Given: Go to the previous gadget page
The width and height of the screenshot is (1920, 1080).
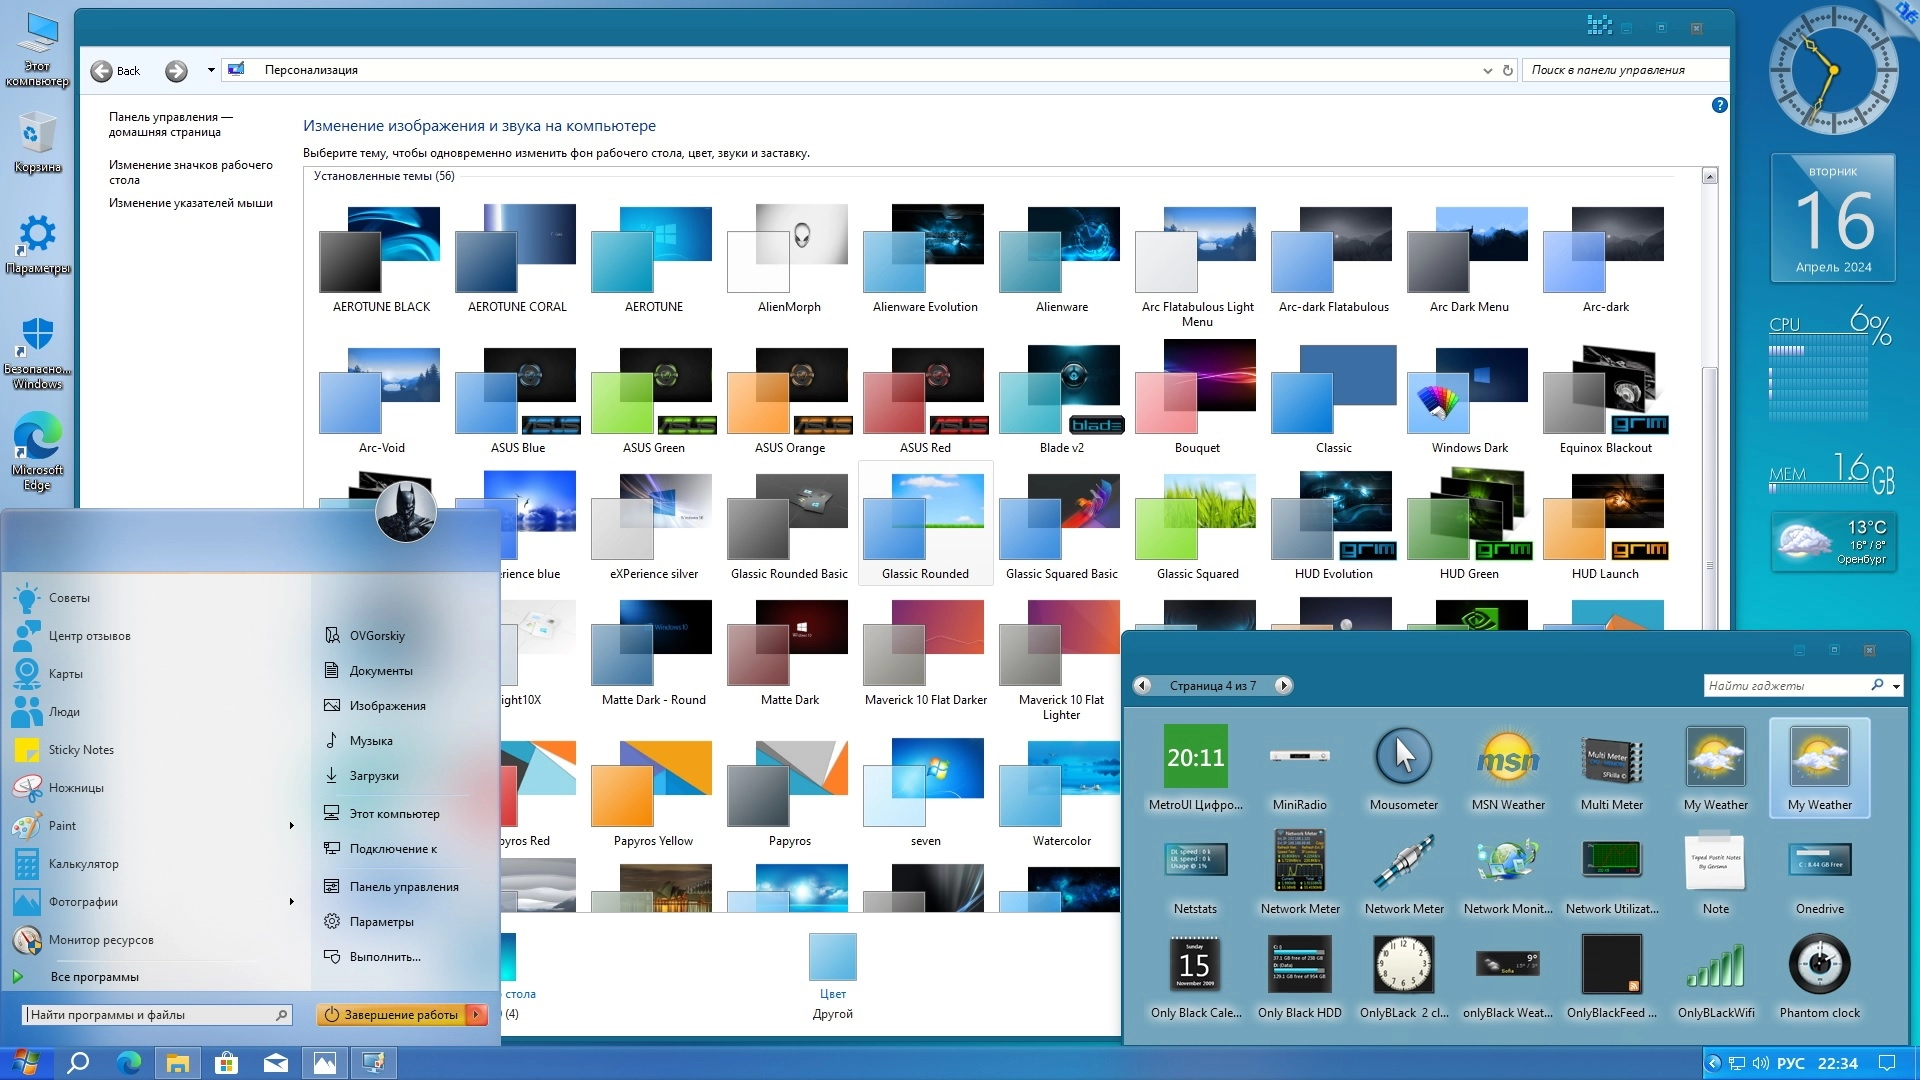Looking at the screenshot, I should pos(1142,686).
